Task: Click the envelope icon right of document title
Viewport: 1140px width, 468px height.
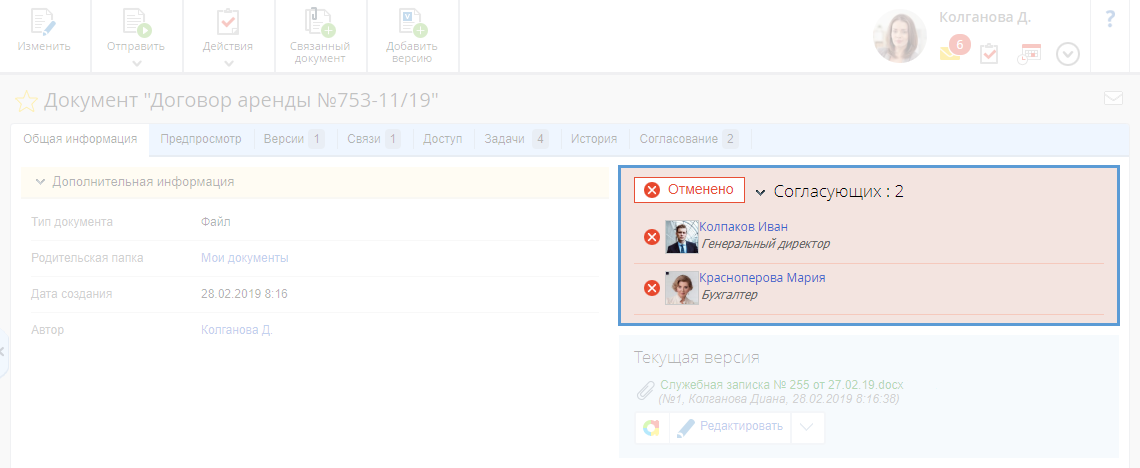Action: tap(1113, 98)
